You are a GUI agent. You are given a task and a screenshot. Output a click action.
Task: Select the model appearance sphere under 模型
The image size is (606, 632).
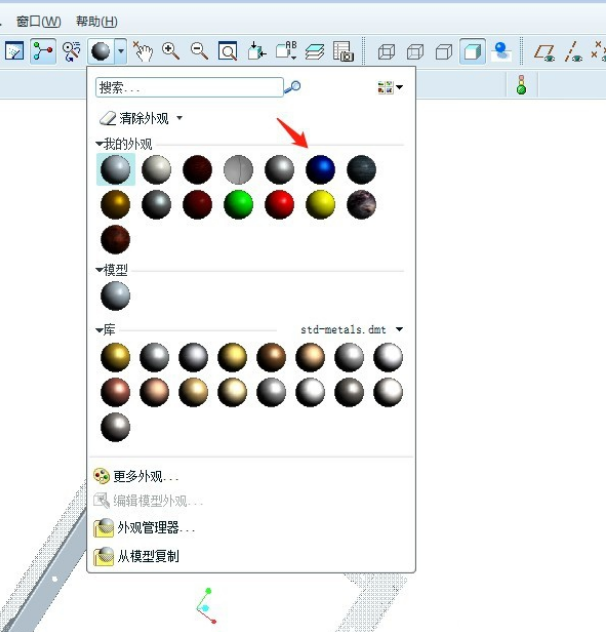tap(115, 296)
